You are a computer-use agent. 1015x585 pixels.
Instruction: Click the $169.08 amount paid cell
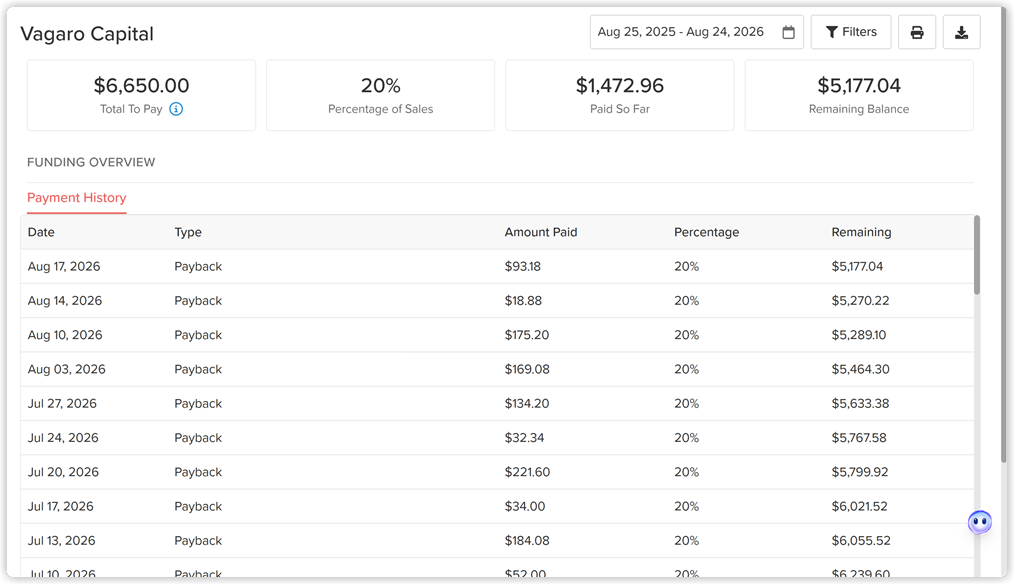(x=527, y=370)
